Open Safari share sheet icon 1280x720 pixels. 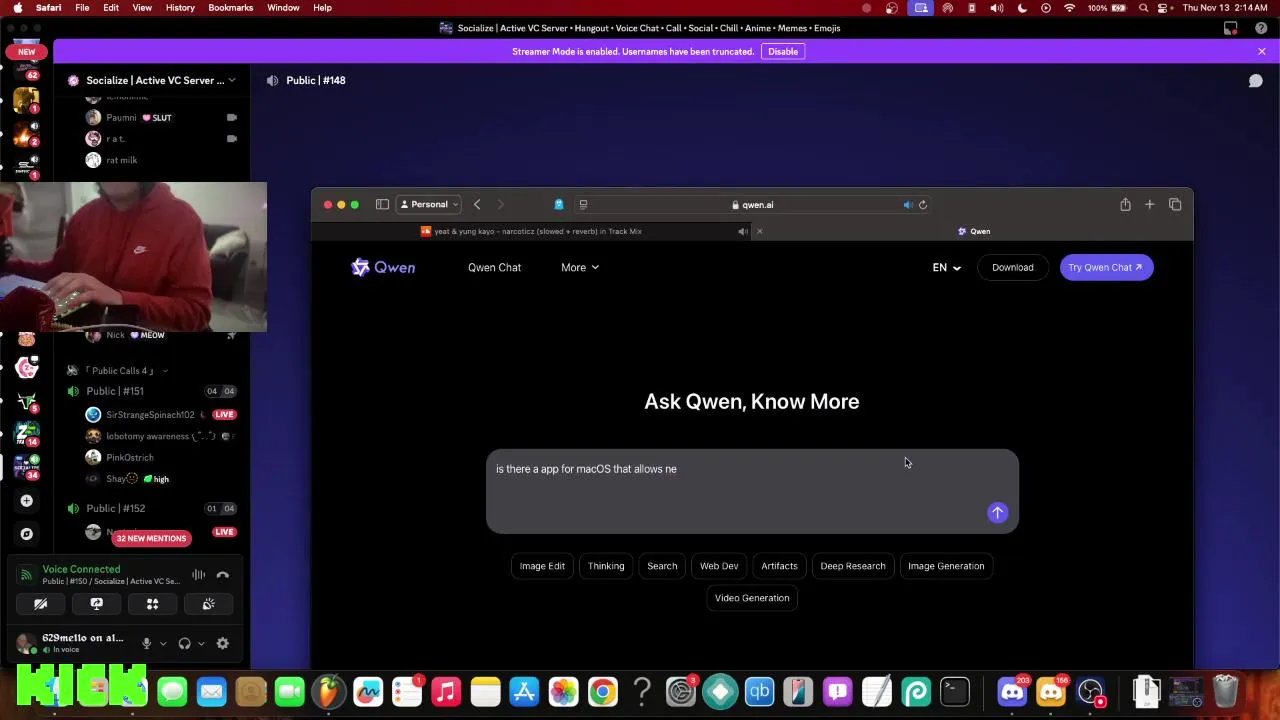coord(1125,204)
